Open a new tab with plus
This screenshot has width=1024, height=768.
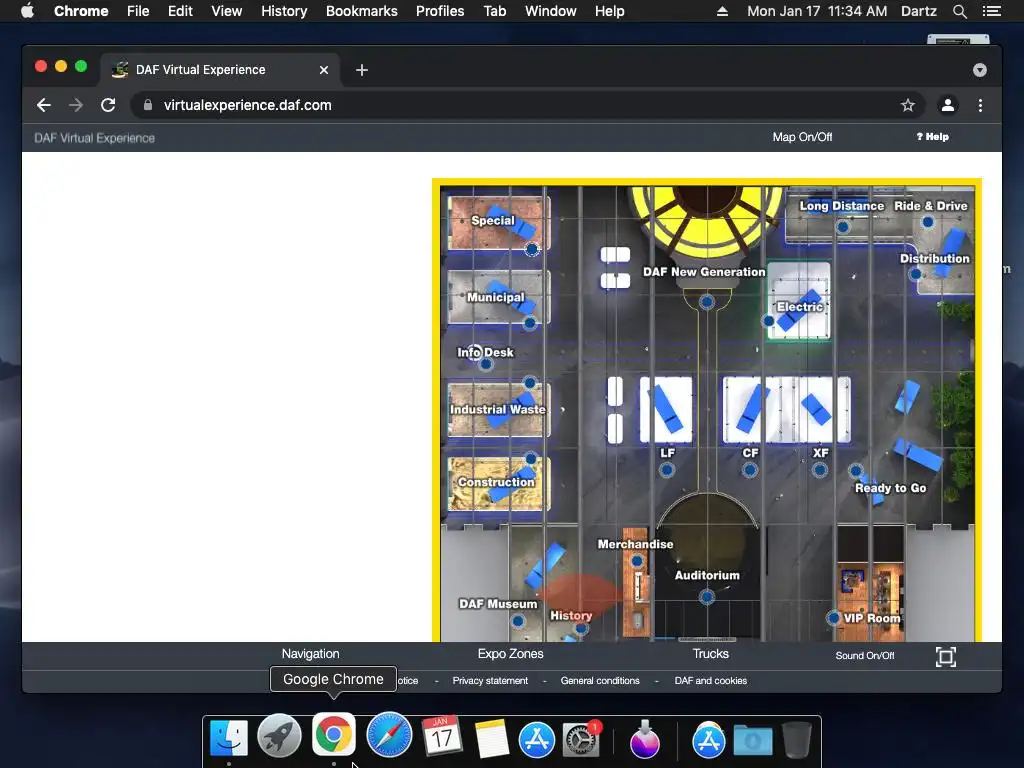(362, 70)
